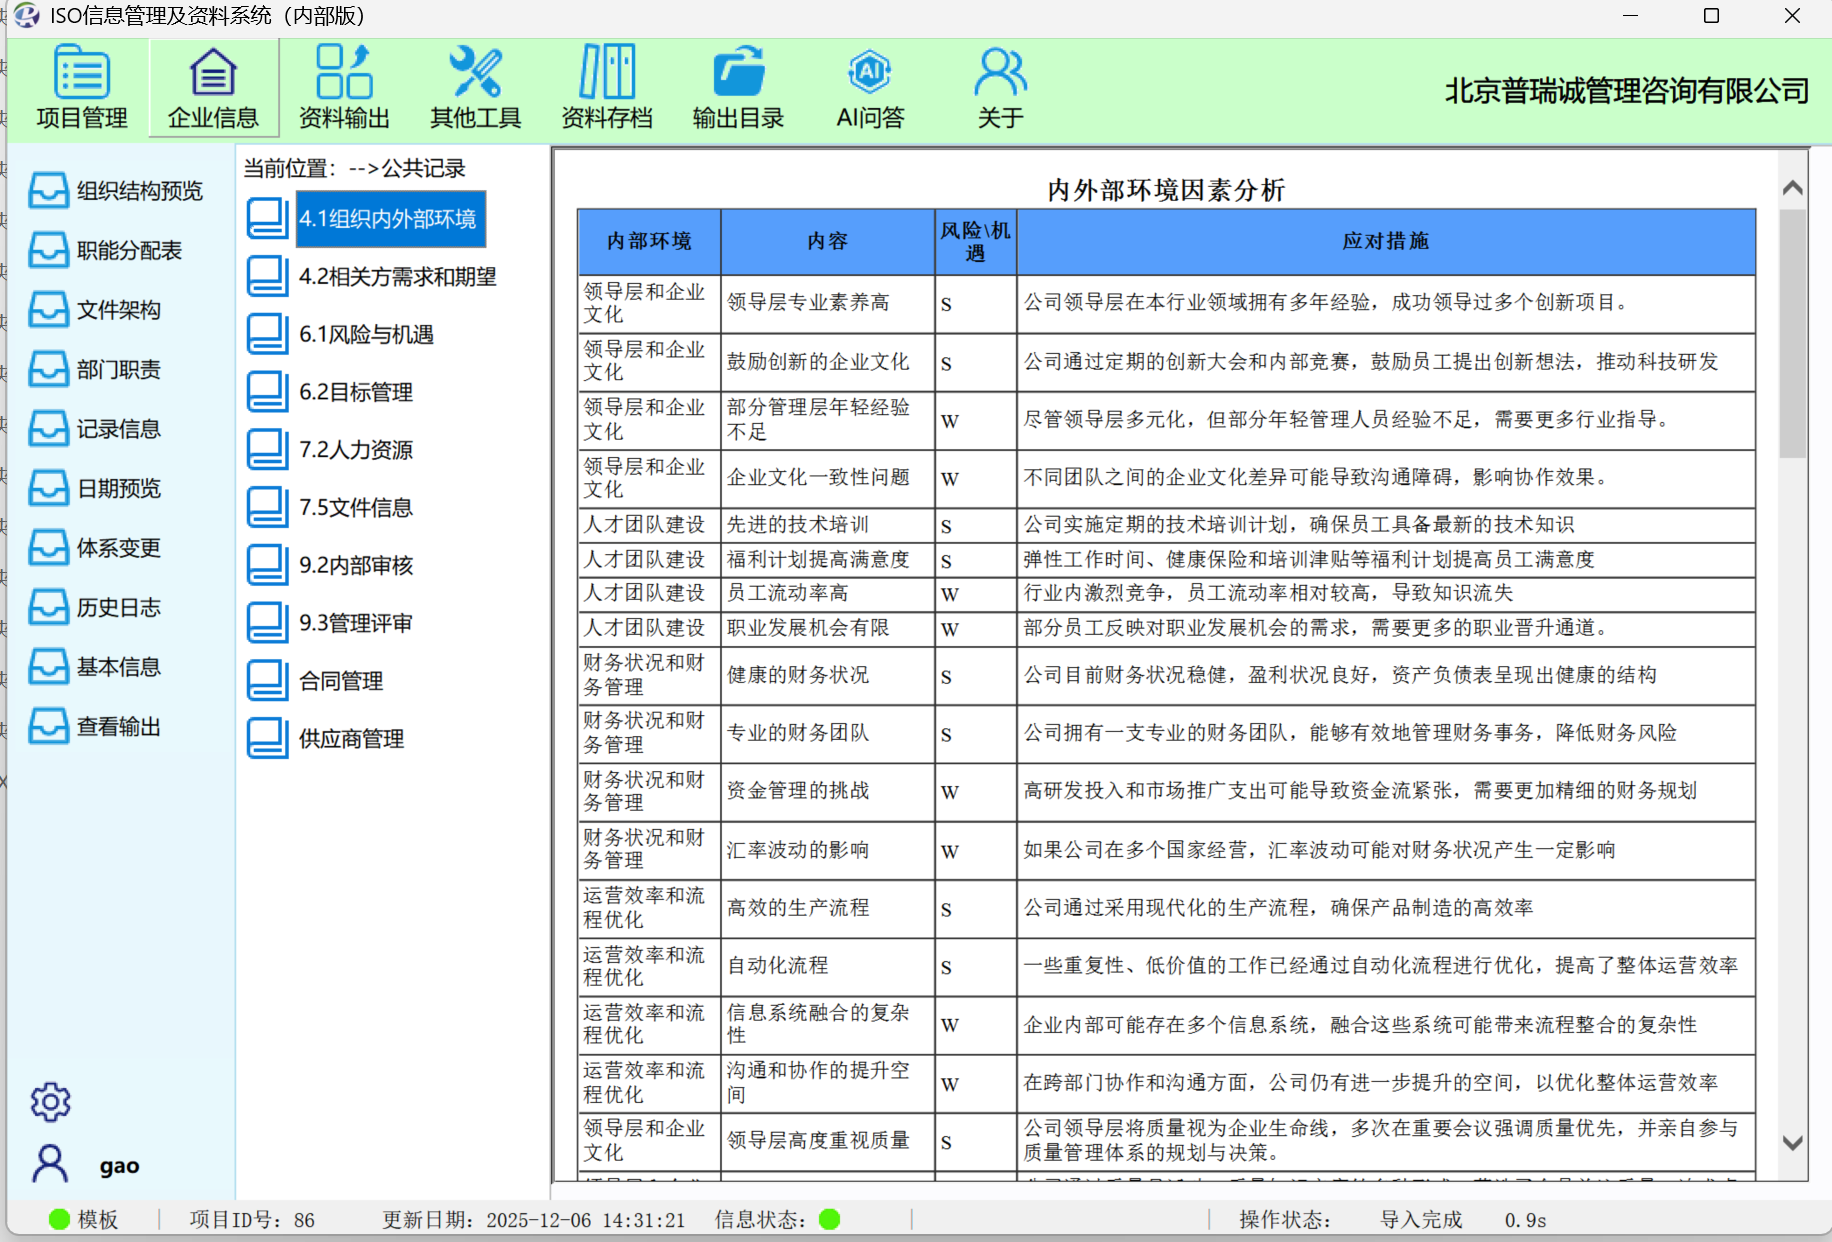Click the green 模板 status indicator
This screenshot has height=1242, width=1832.
[60, 1219]
